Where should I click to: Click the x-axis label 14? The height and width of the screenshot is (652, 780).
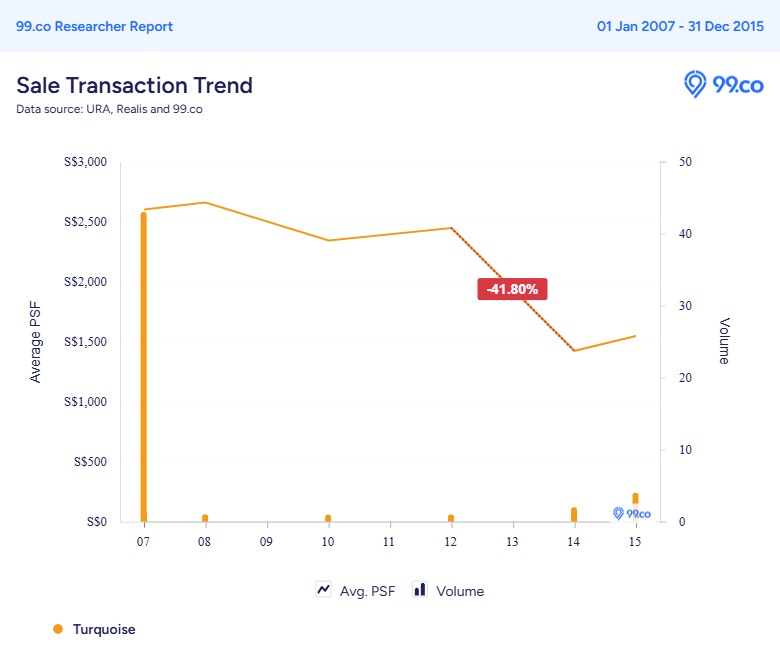point(573,541)
